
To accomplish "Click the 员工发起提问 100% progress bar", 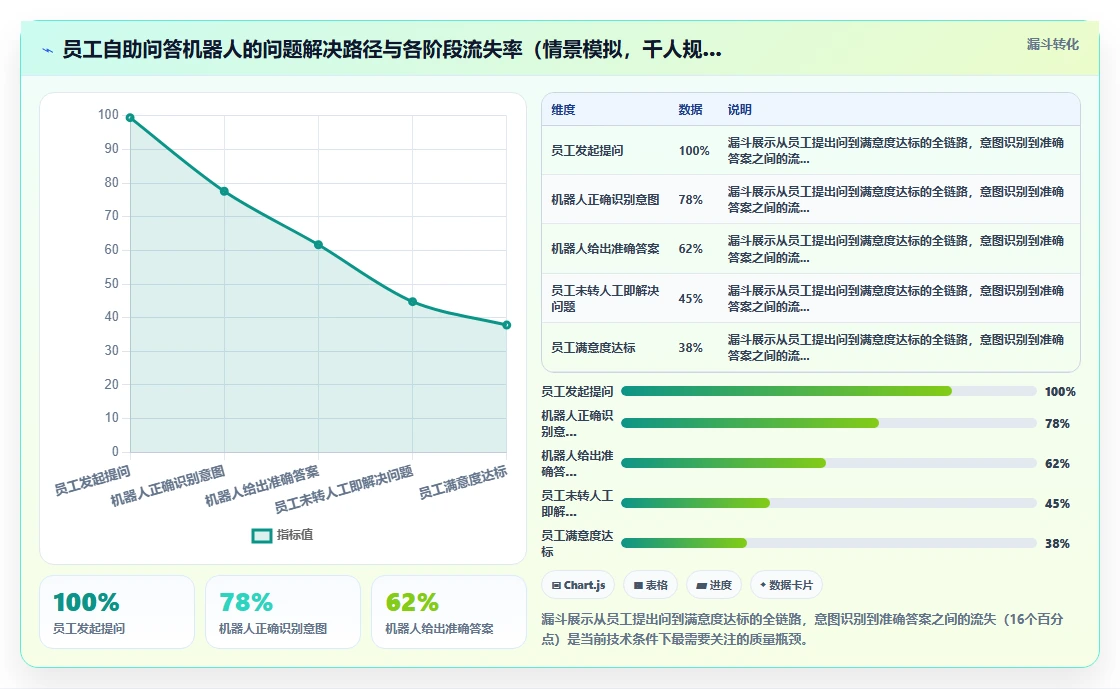I will (x=829, y=391).
